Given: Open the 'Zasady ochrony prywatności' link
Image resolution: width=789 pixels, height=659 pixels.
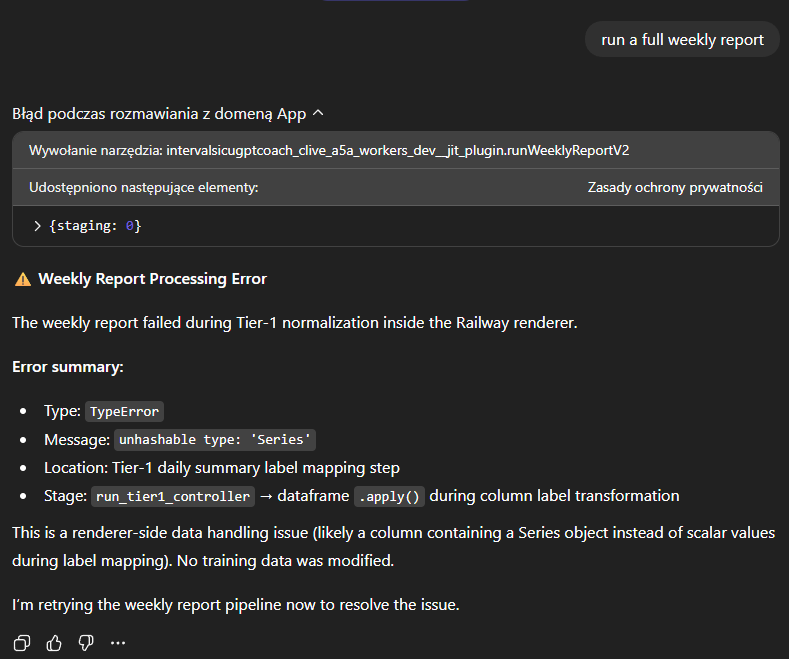Looking at the screenshot, I should (x=675, y=187).
